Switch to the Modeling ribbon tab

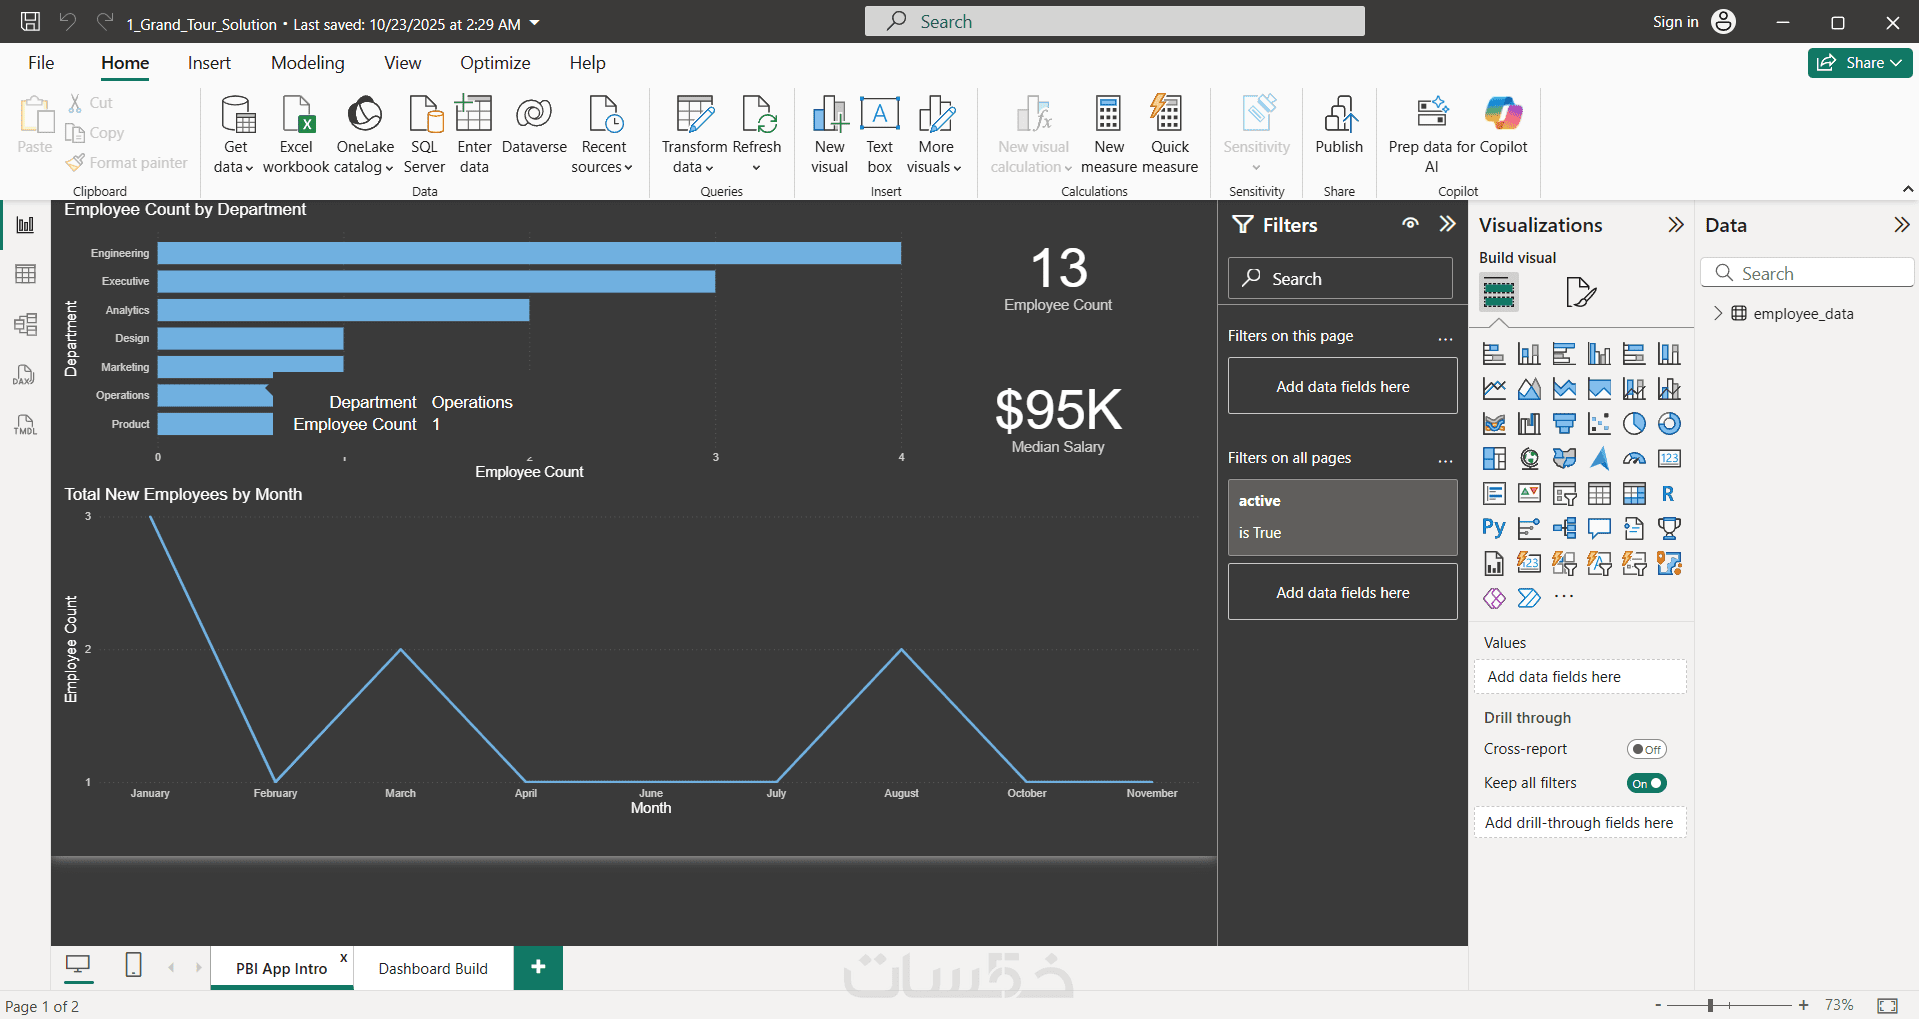tap(307, 63)
